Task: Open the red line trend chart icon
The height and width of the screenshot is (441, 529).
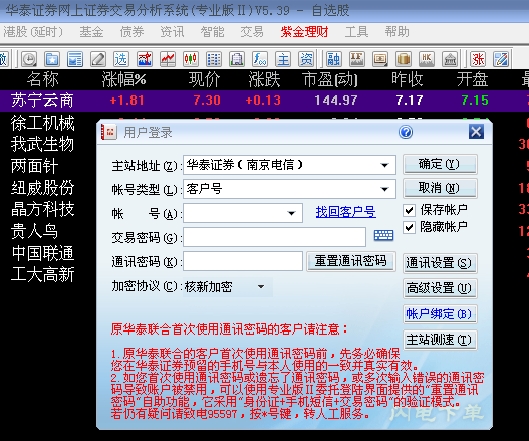Action: [x=168, y=59]
